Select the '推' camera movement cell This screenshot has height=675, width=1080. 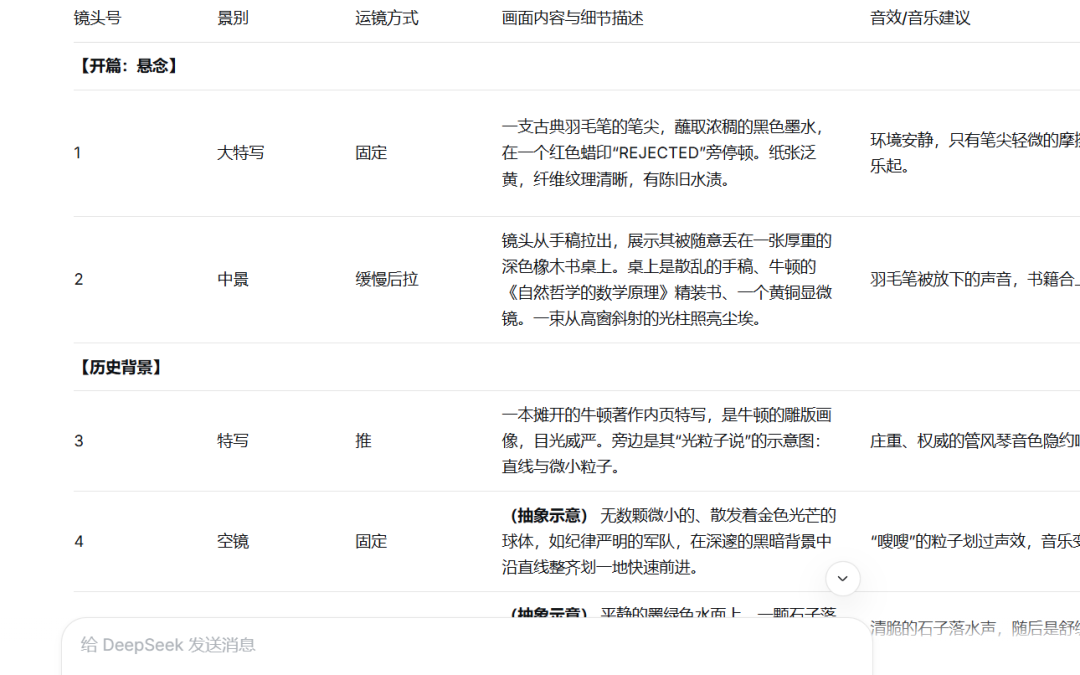pos(363,441)
